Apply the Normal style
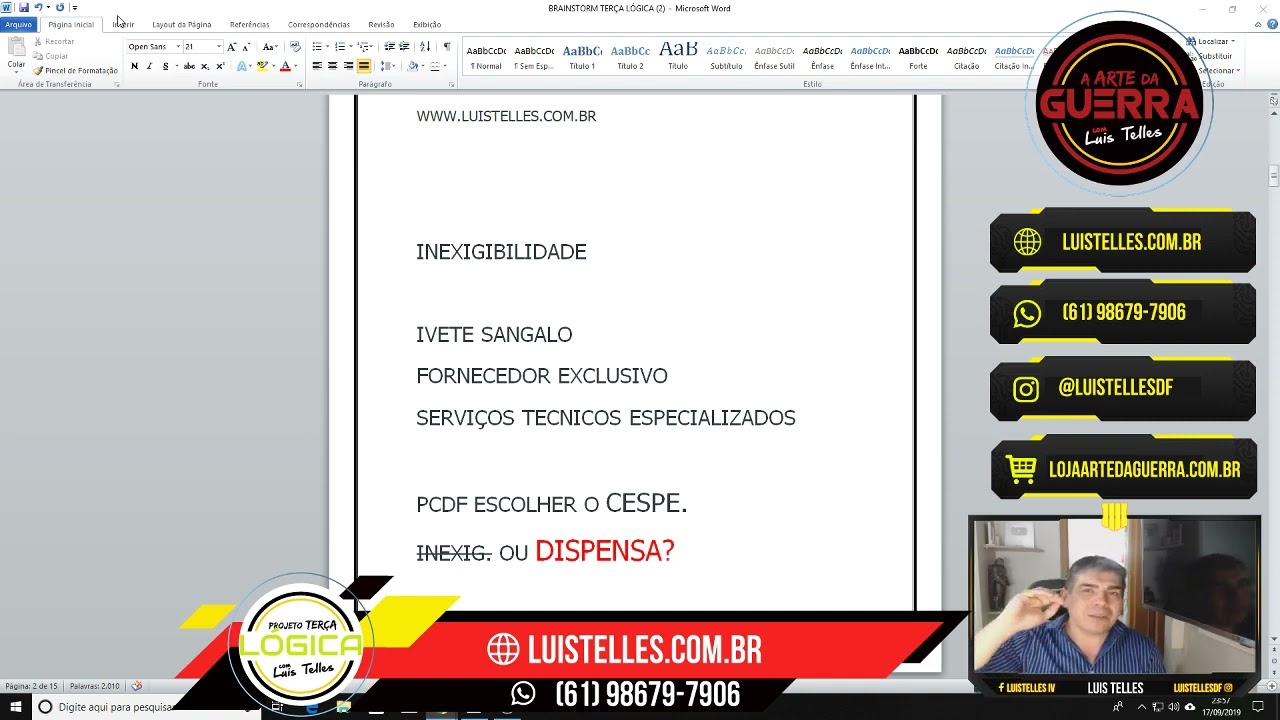The image size is (1280, 720). 487,58
